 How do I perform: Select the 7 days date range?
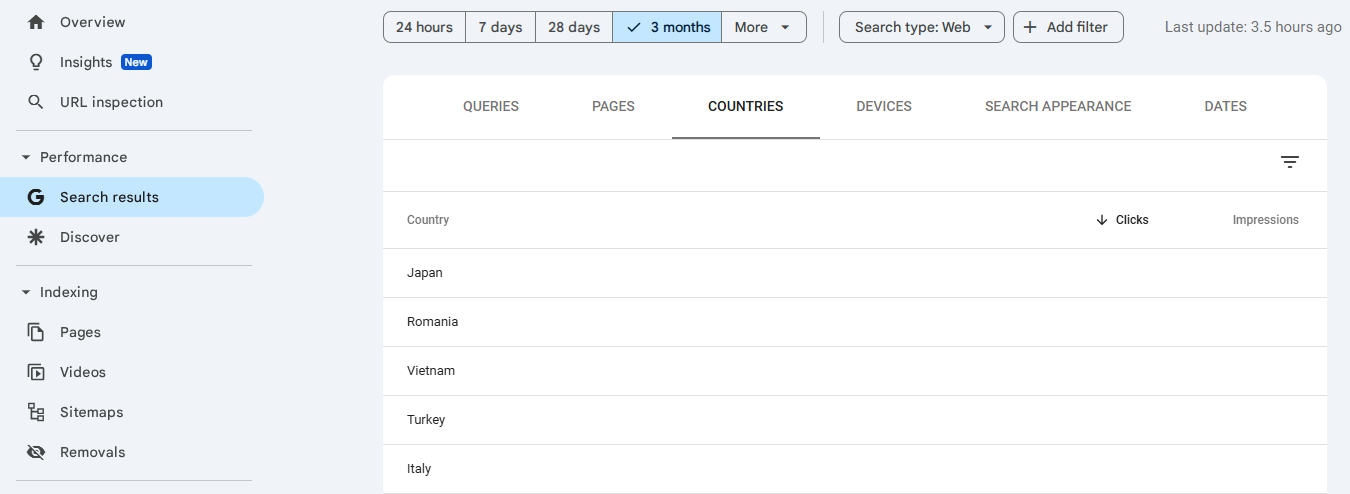[x=500, y=27]
